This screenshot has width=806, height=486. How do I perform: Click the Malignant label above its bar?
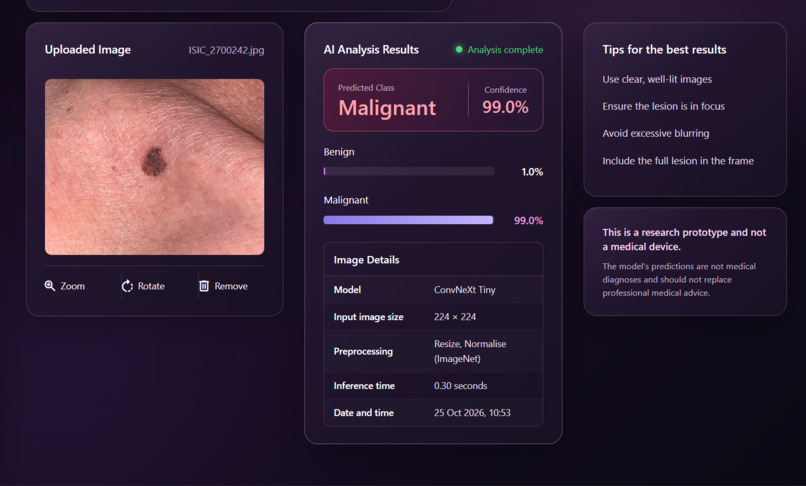tap(346, 200)
